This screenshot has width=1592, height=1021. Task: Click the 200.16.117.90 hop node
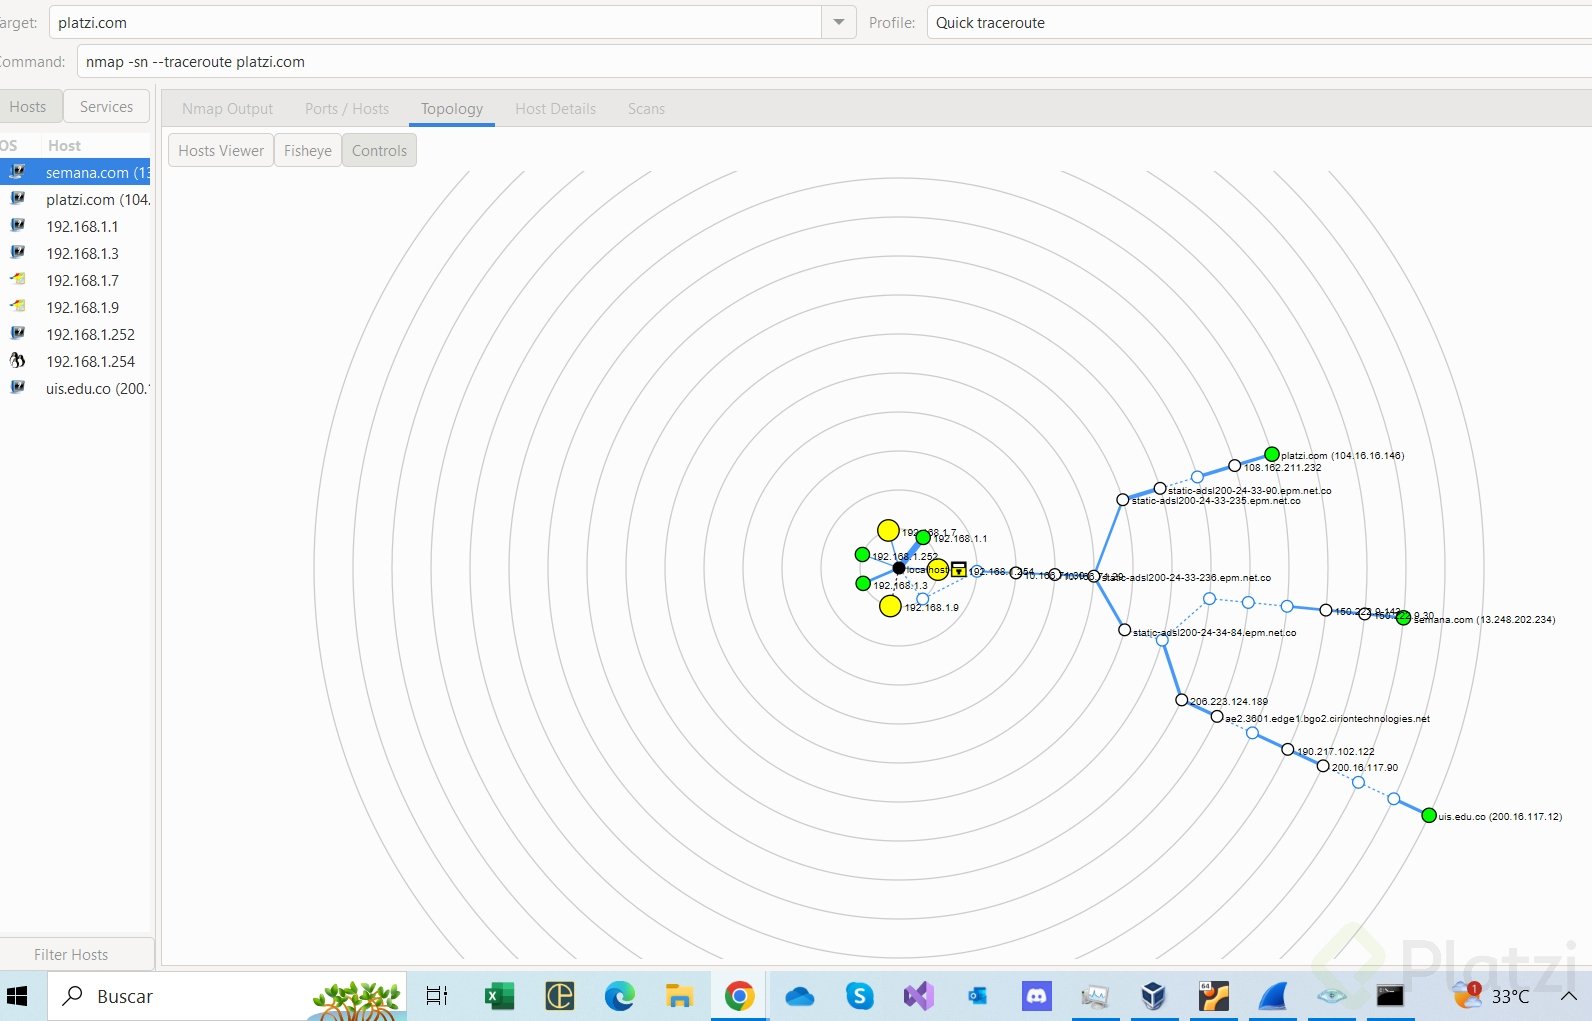pyautogui.click(x=1323, y=766)
